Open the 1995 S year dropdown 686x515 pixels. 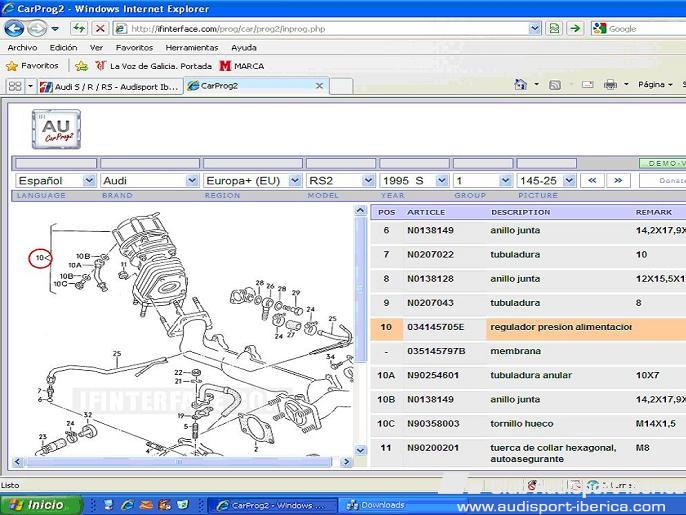(414, 180)
